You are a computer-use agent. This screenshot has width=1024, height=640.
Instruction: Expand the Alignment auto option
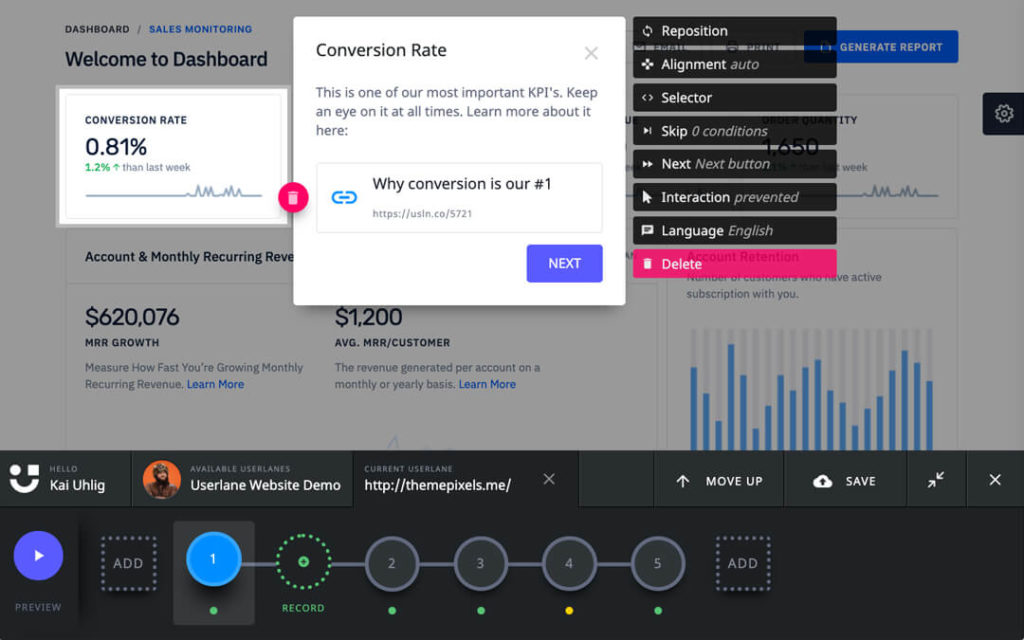(735, 64)
